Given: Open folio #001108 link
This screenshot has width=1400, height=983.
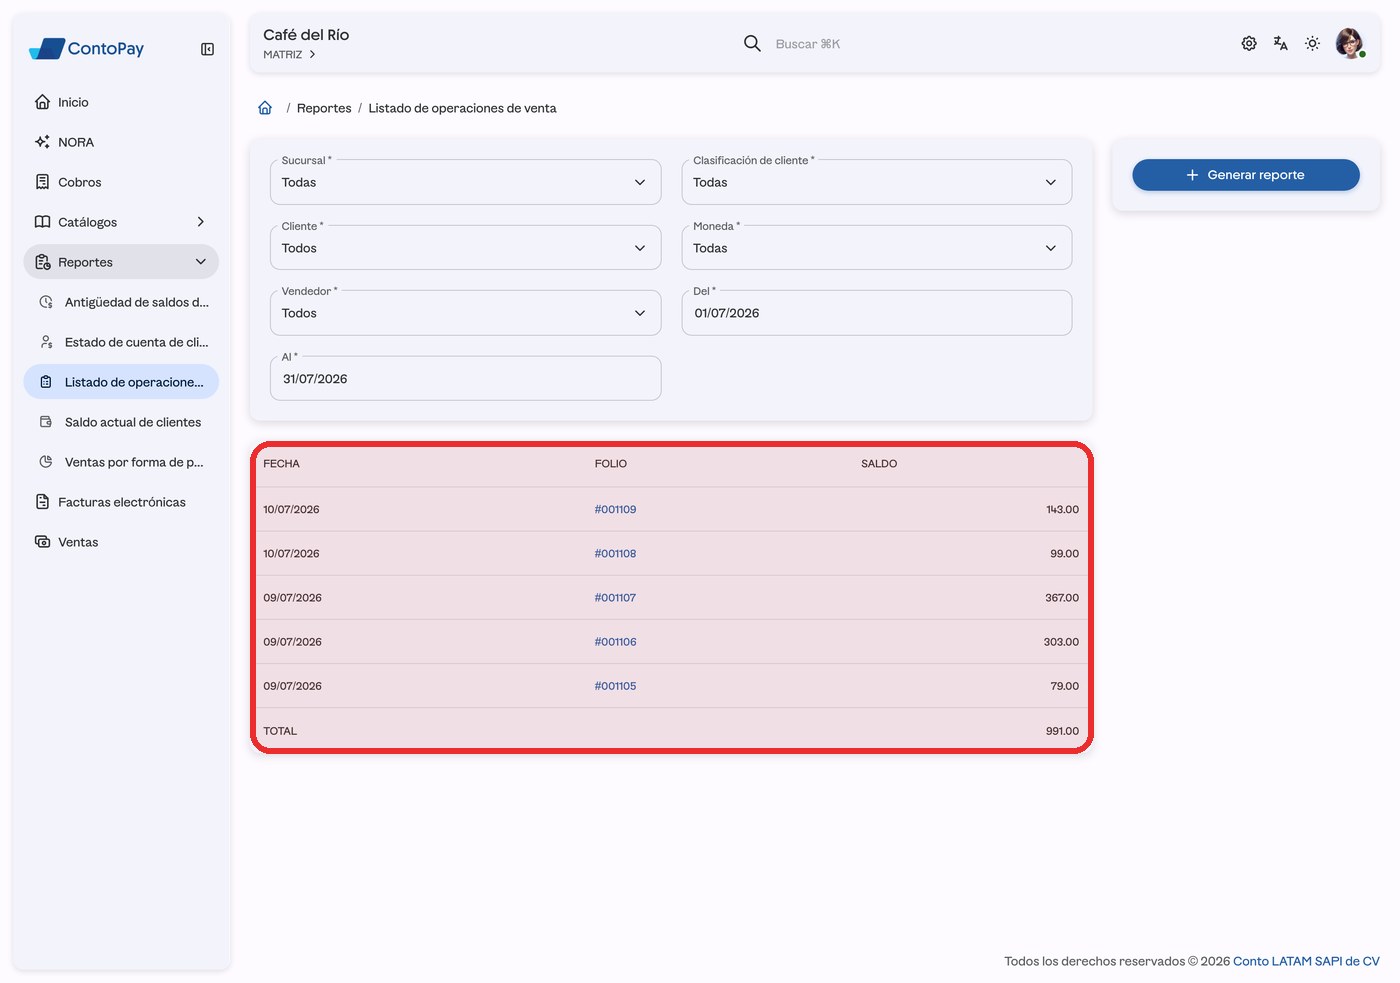Looking at the screenshot, I should tap(615, 553).
